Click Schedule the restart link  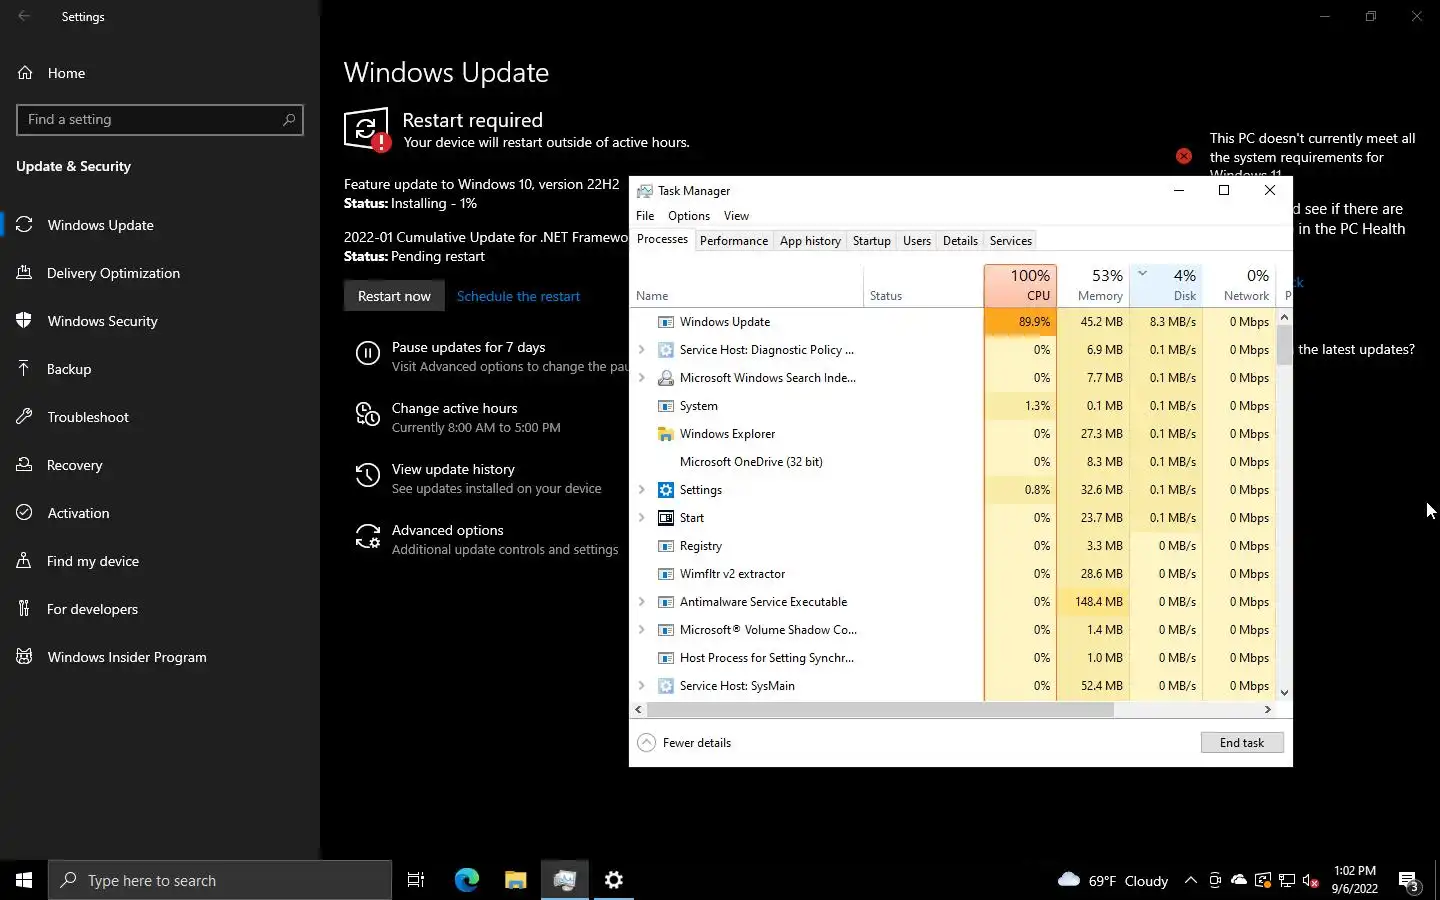pos(518,296)
